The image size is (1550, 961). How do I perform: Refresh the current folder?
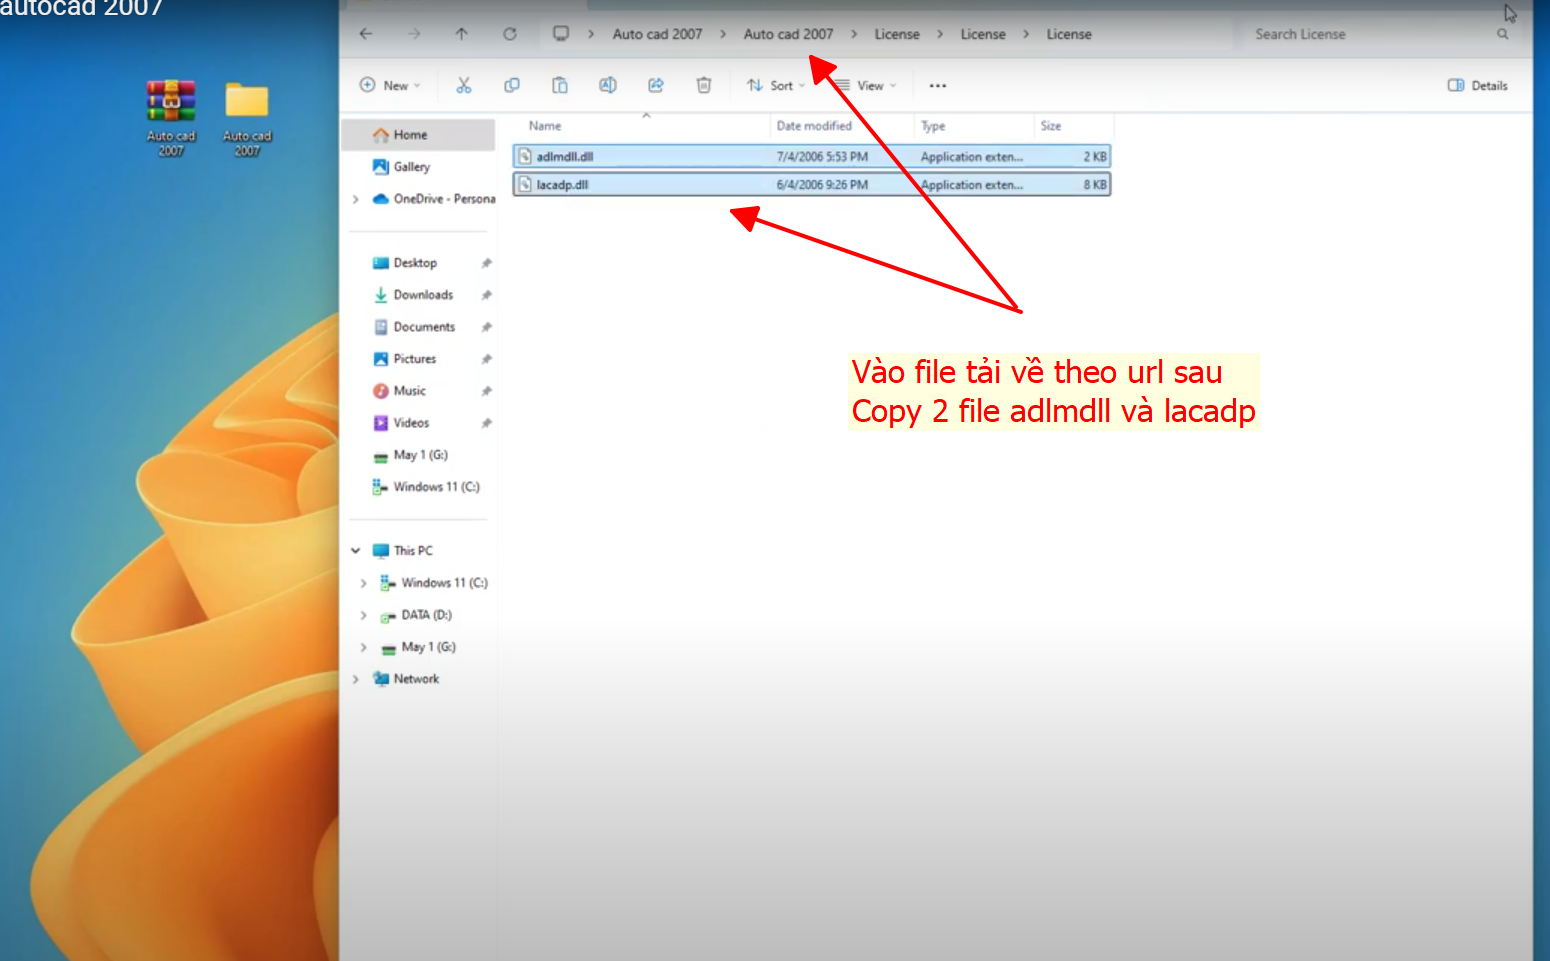(x=510, y=34)
